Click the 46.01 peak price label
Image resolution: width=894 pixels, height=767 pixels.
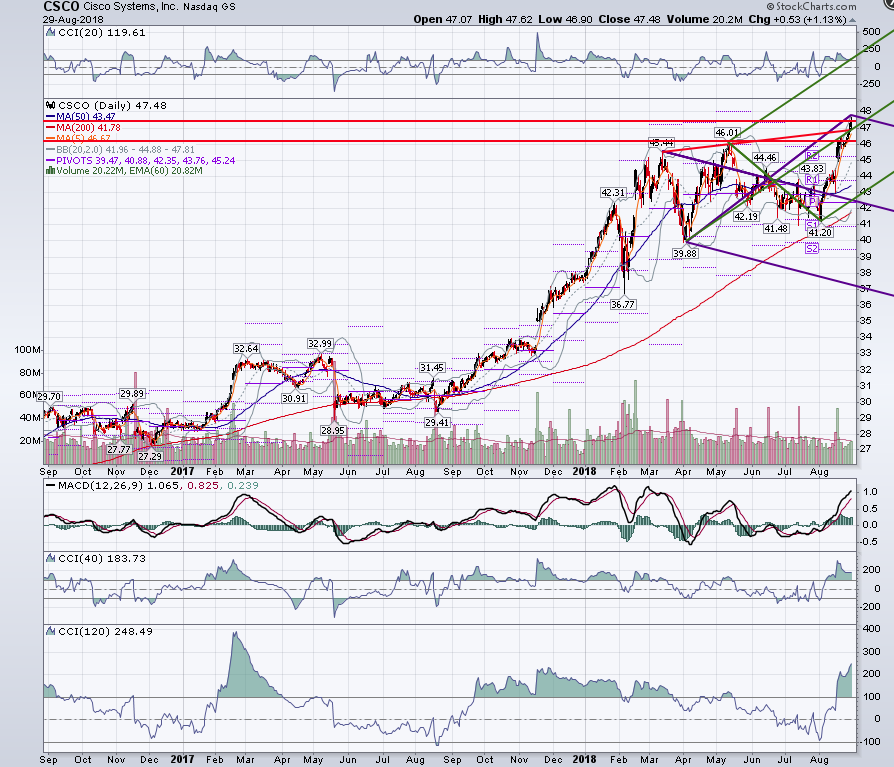727,133
